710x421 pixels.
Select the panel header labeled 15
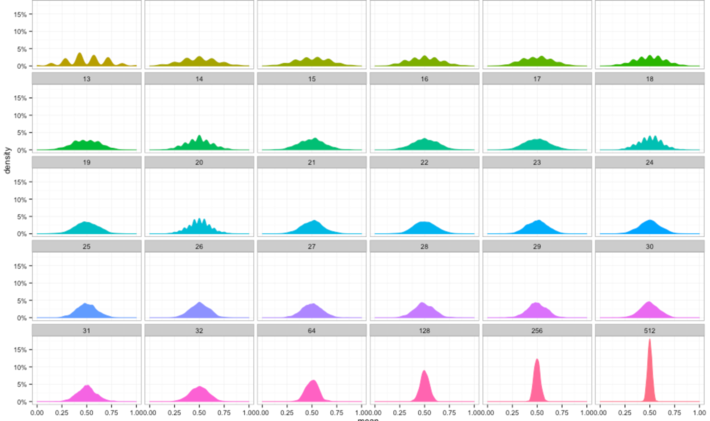[312, 79]
